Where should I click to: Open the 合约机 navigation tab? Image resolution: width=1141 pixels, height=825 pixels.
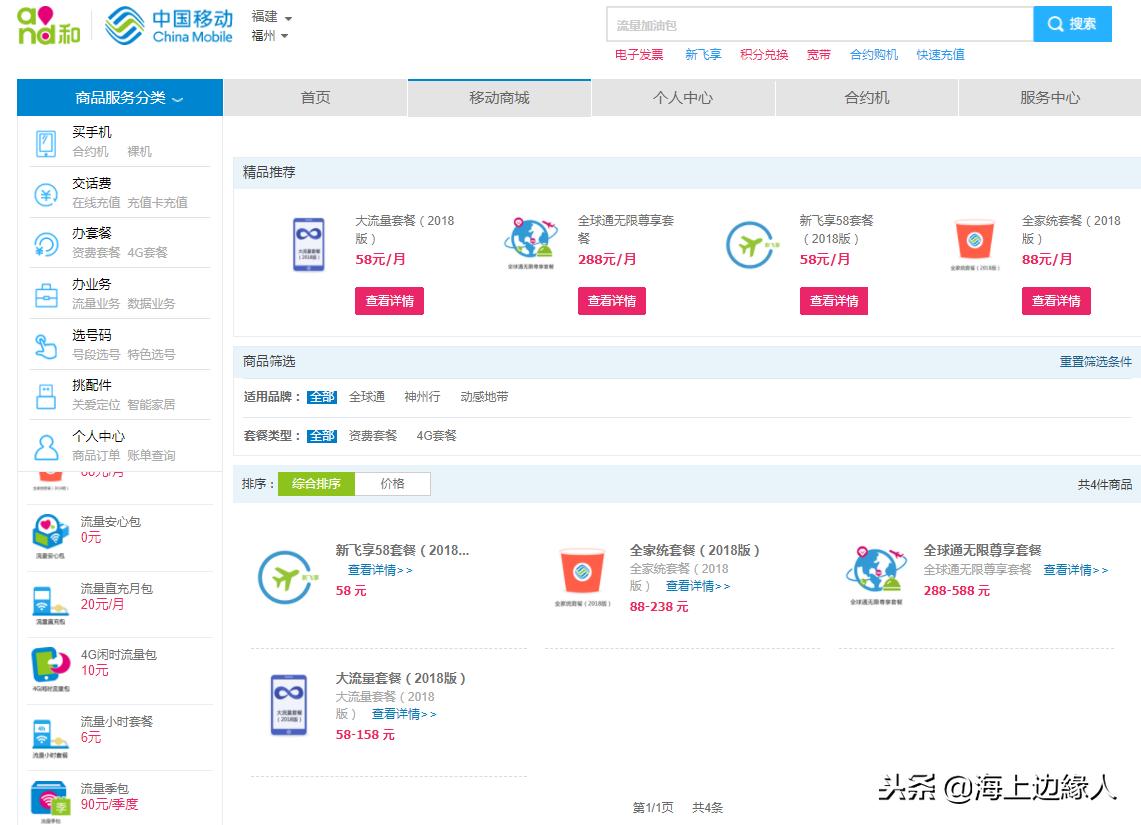pyautogui.click(x=865, y=97)
